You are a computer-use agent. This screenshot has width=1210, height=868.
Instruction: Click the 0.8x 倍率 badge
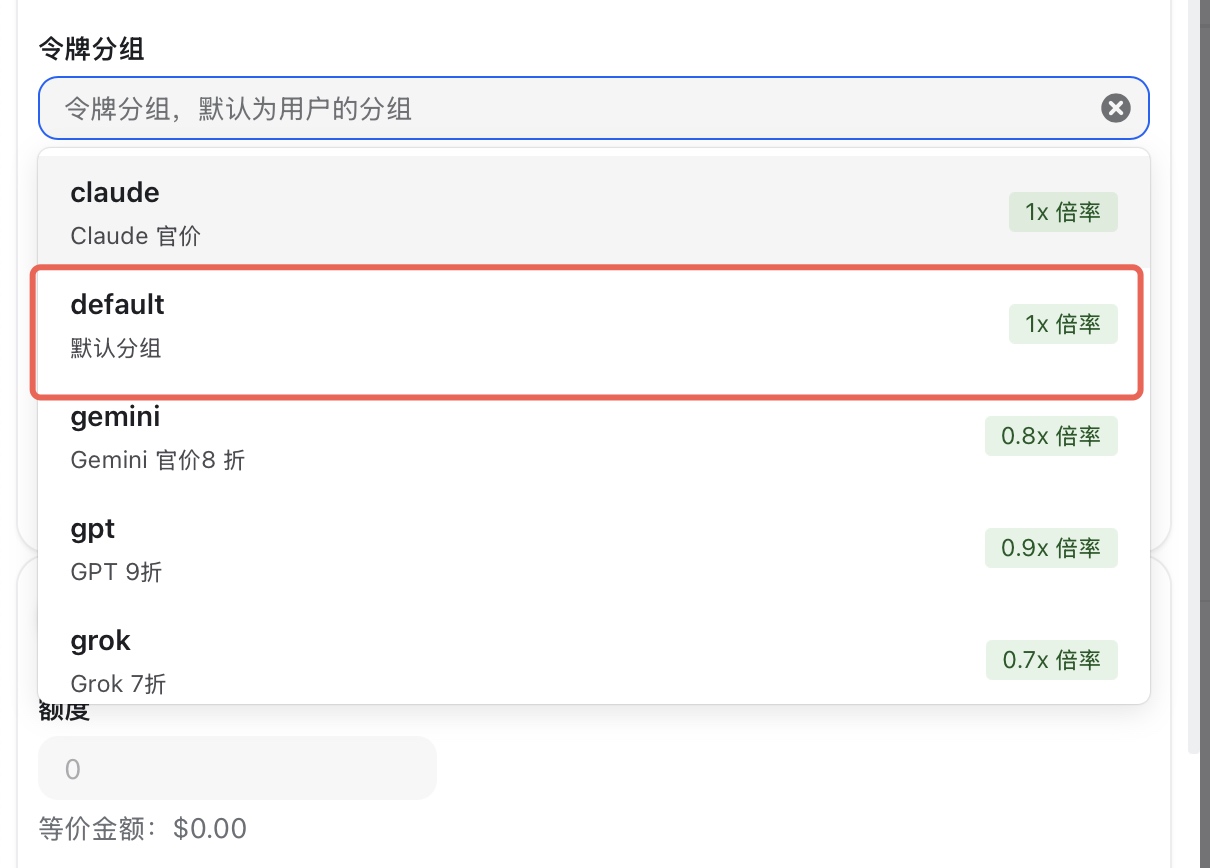[1050, 436]
